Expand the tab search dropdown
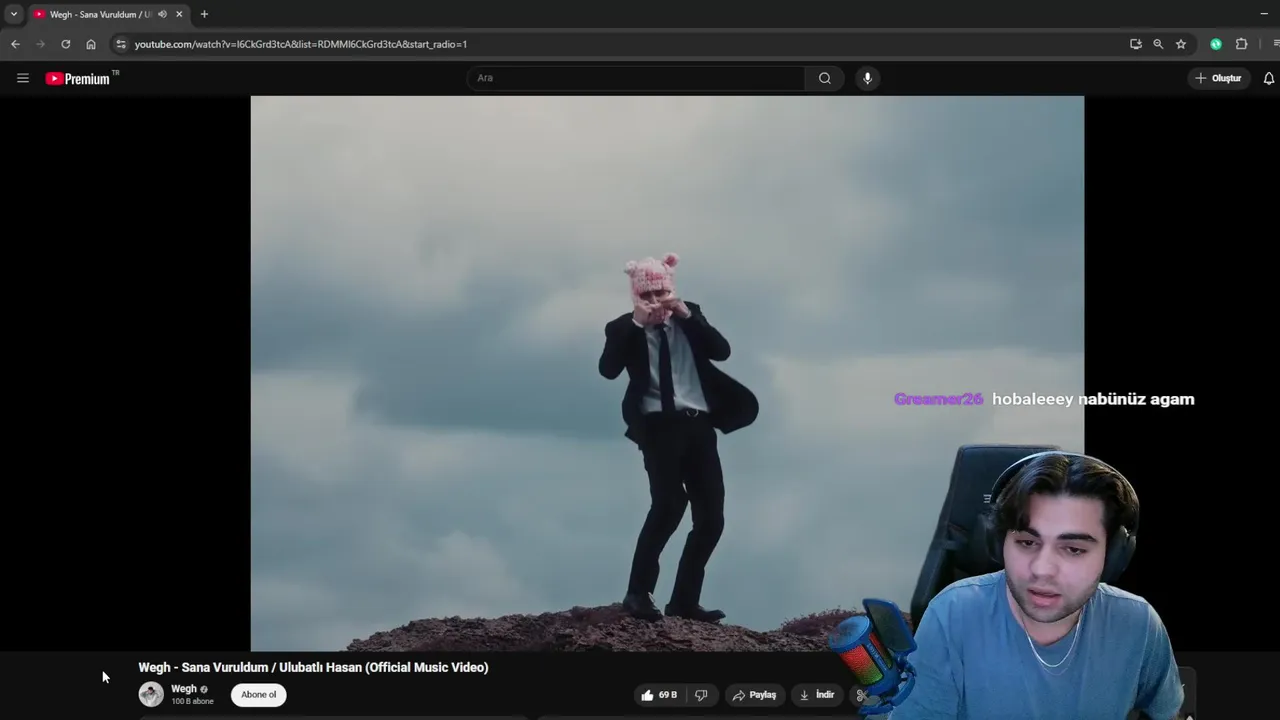This screenshot has height=720, width=1280. 14,14
